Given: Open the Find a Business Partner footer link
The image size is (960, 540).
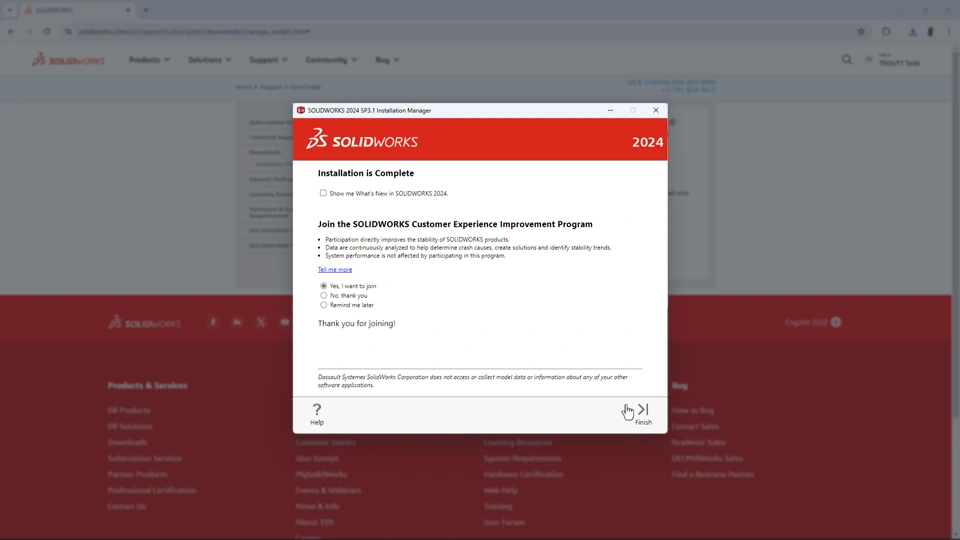Looking at the screenshot, I should (713, 474).
